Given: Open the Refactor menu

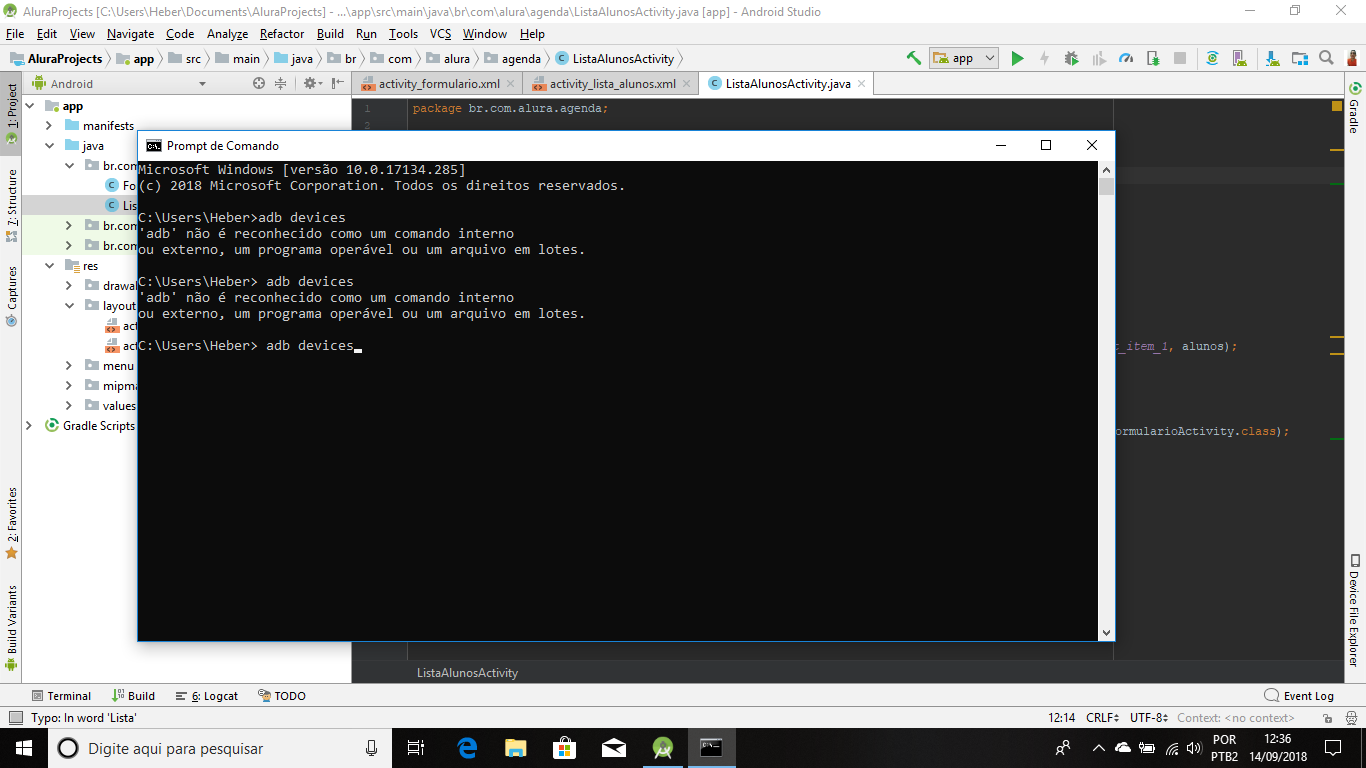Looking at the screenshot, I should tap(282, 34).
